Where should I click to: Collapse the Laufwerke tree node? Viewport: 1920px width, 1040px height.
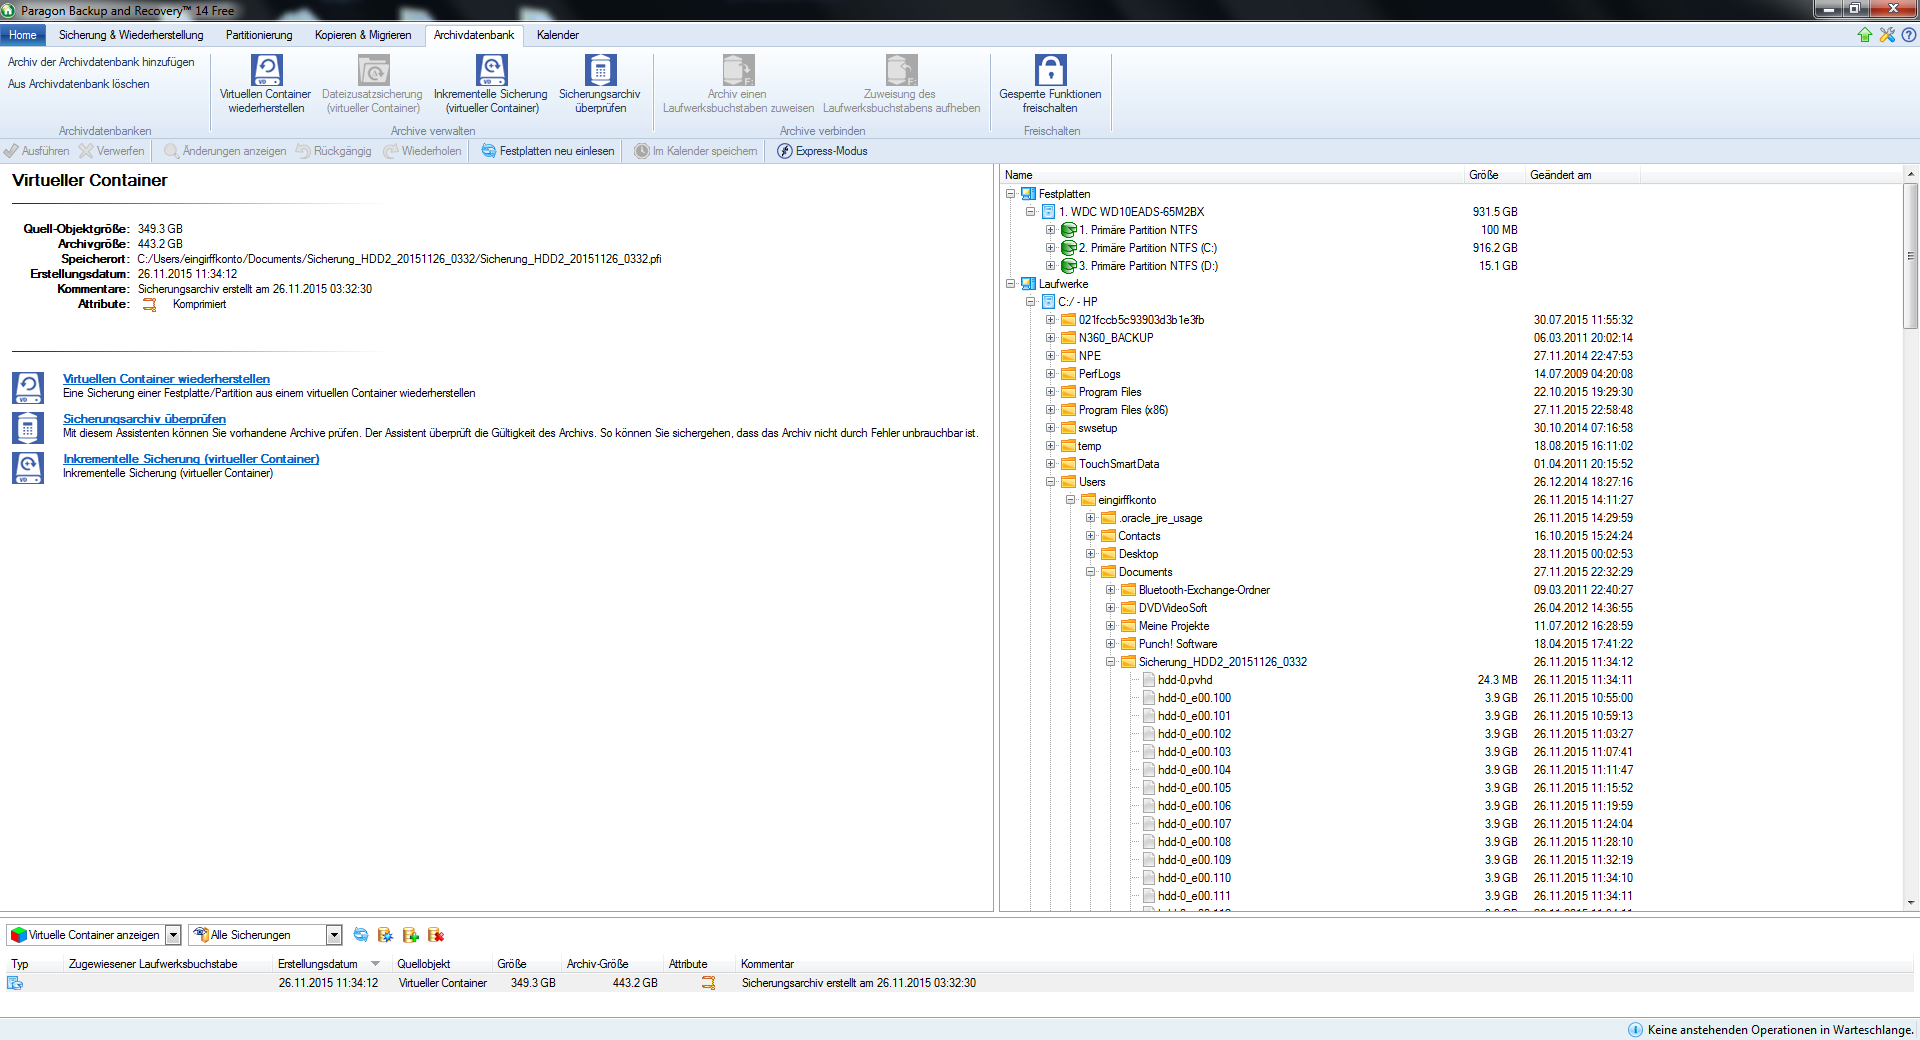click(x=1010, y=284)
